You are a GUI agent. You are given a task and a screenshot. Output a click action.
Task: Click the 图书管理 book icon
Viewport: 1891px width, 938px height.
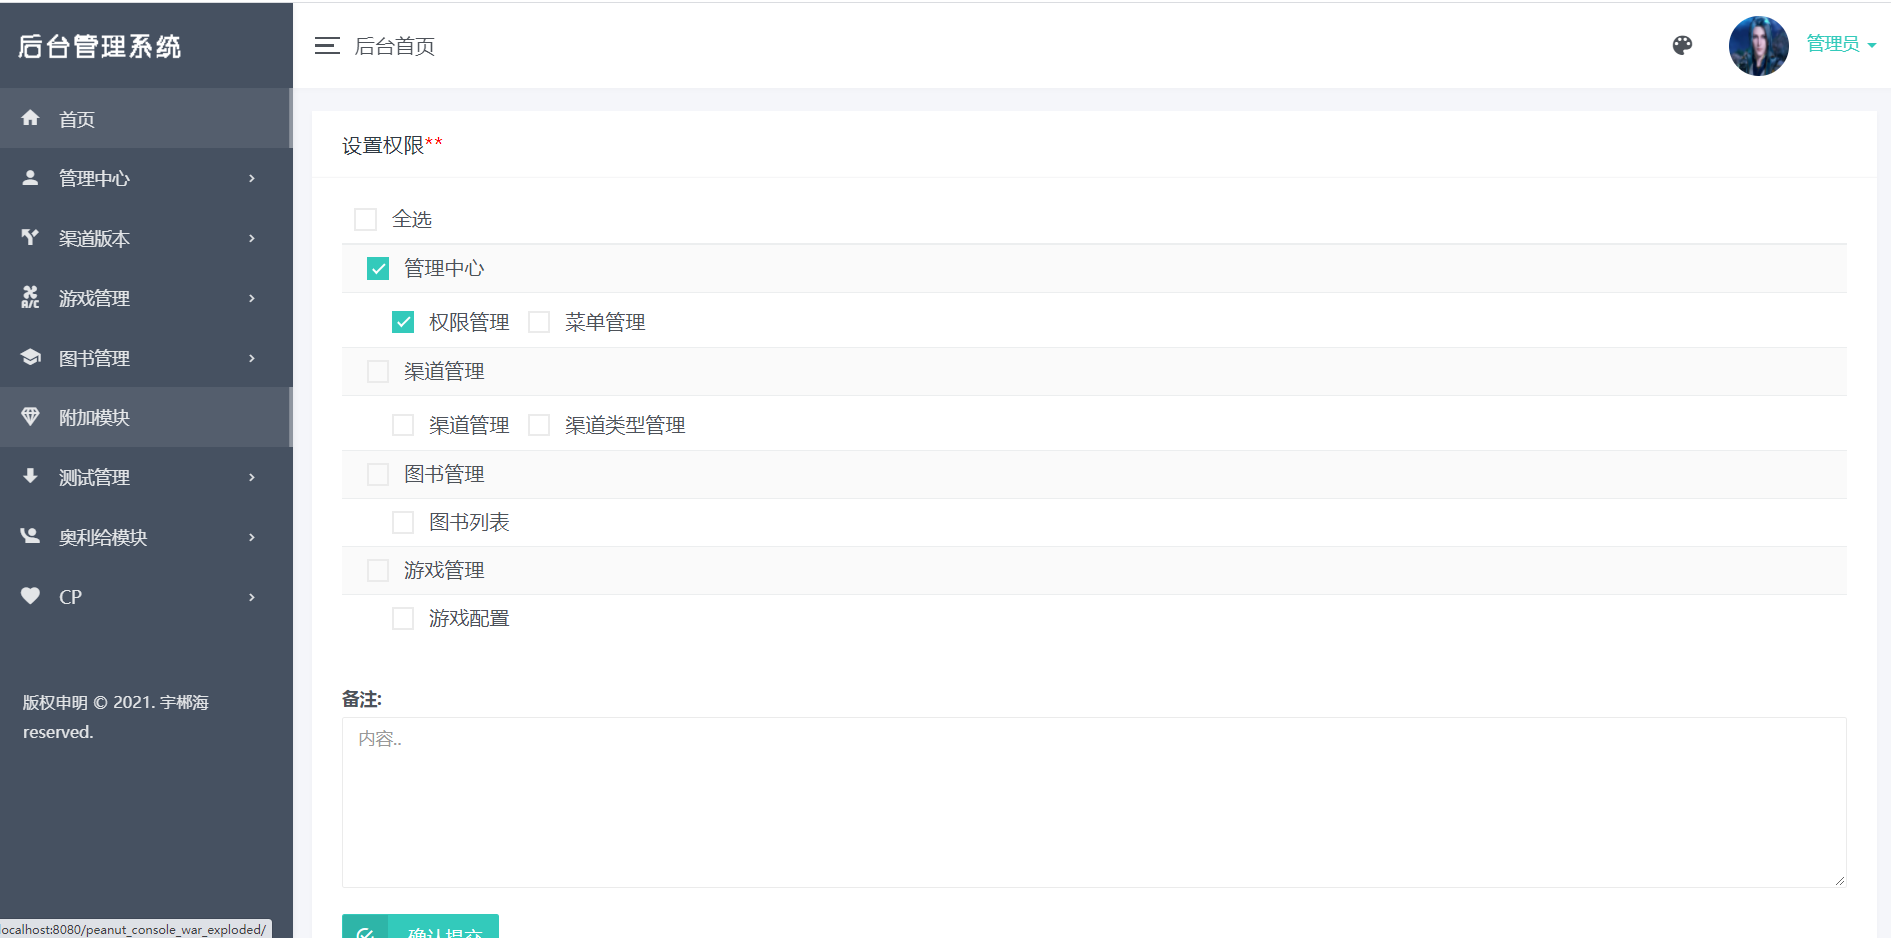tap(30, 357)
